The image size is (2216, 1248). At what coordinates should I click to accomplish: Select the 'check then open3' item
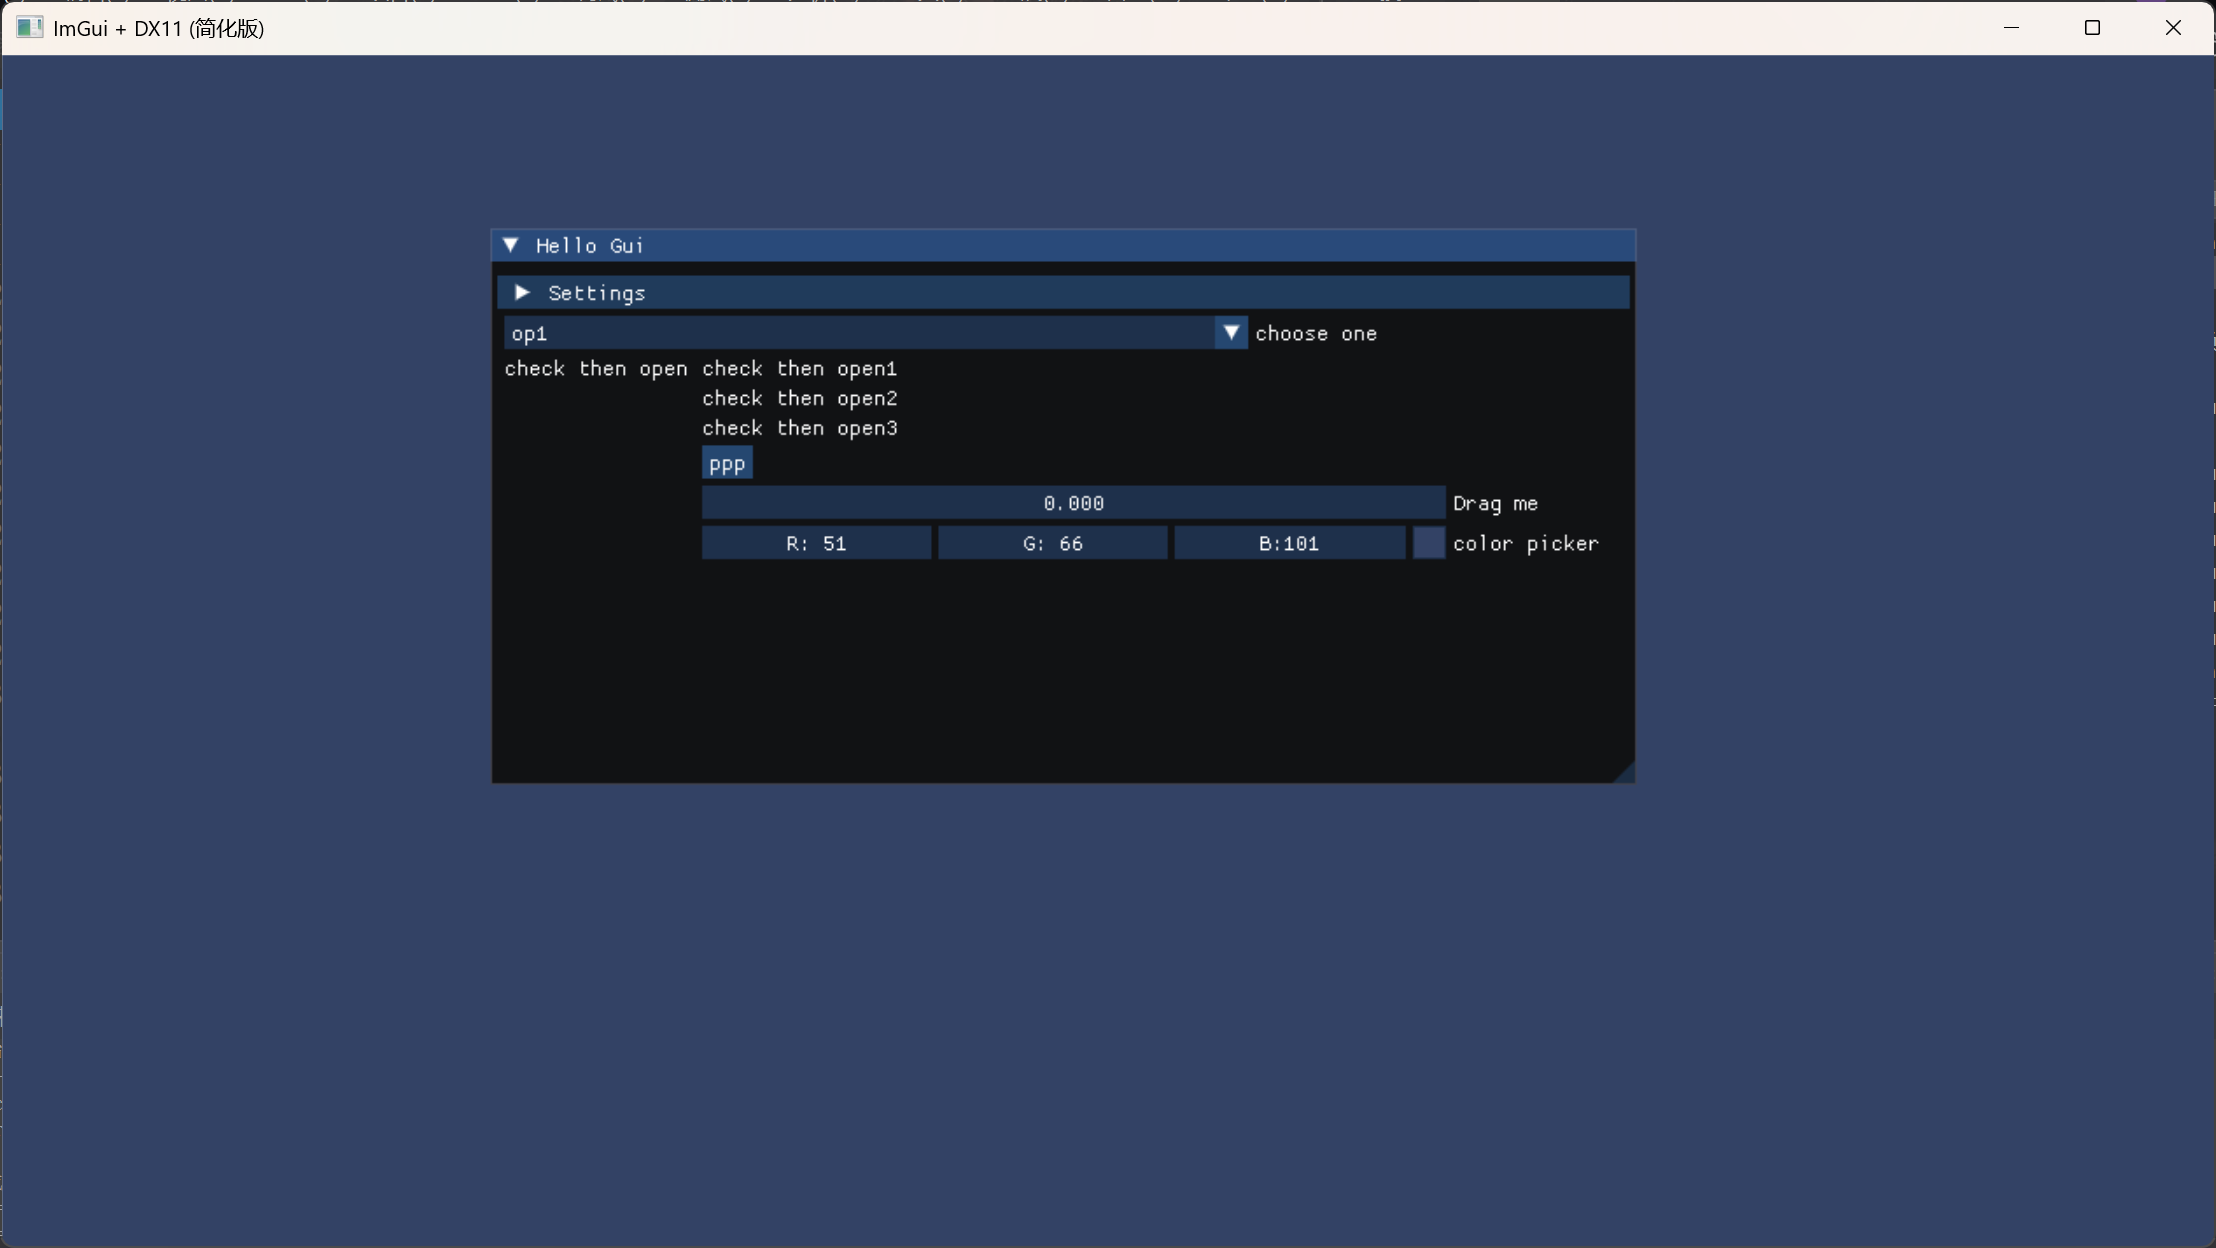coord(799,429)
